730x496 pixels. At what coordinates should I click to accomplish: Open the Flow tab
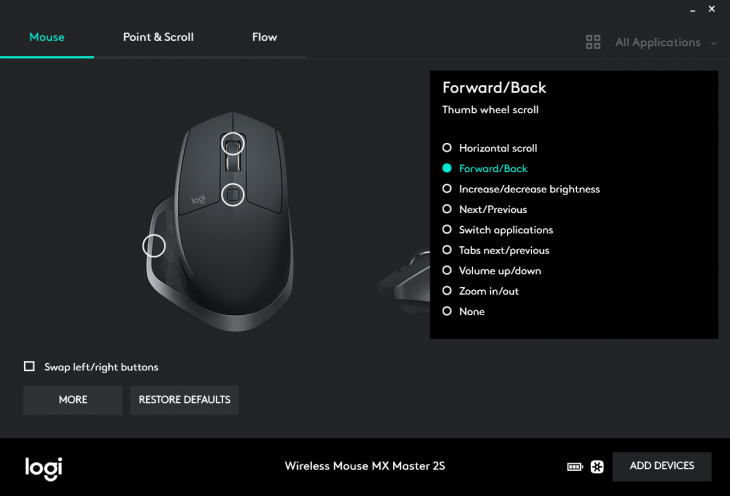coord(264,37)
